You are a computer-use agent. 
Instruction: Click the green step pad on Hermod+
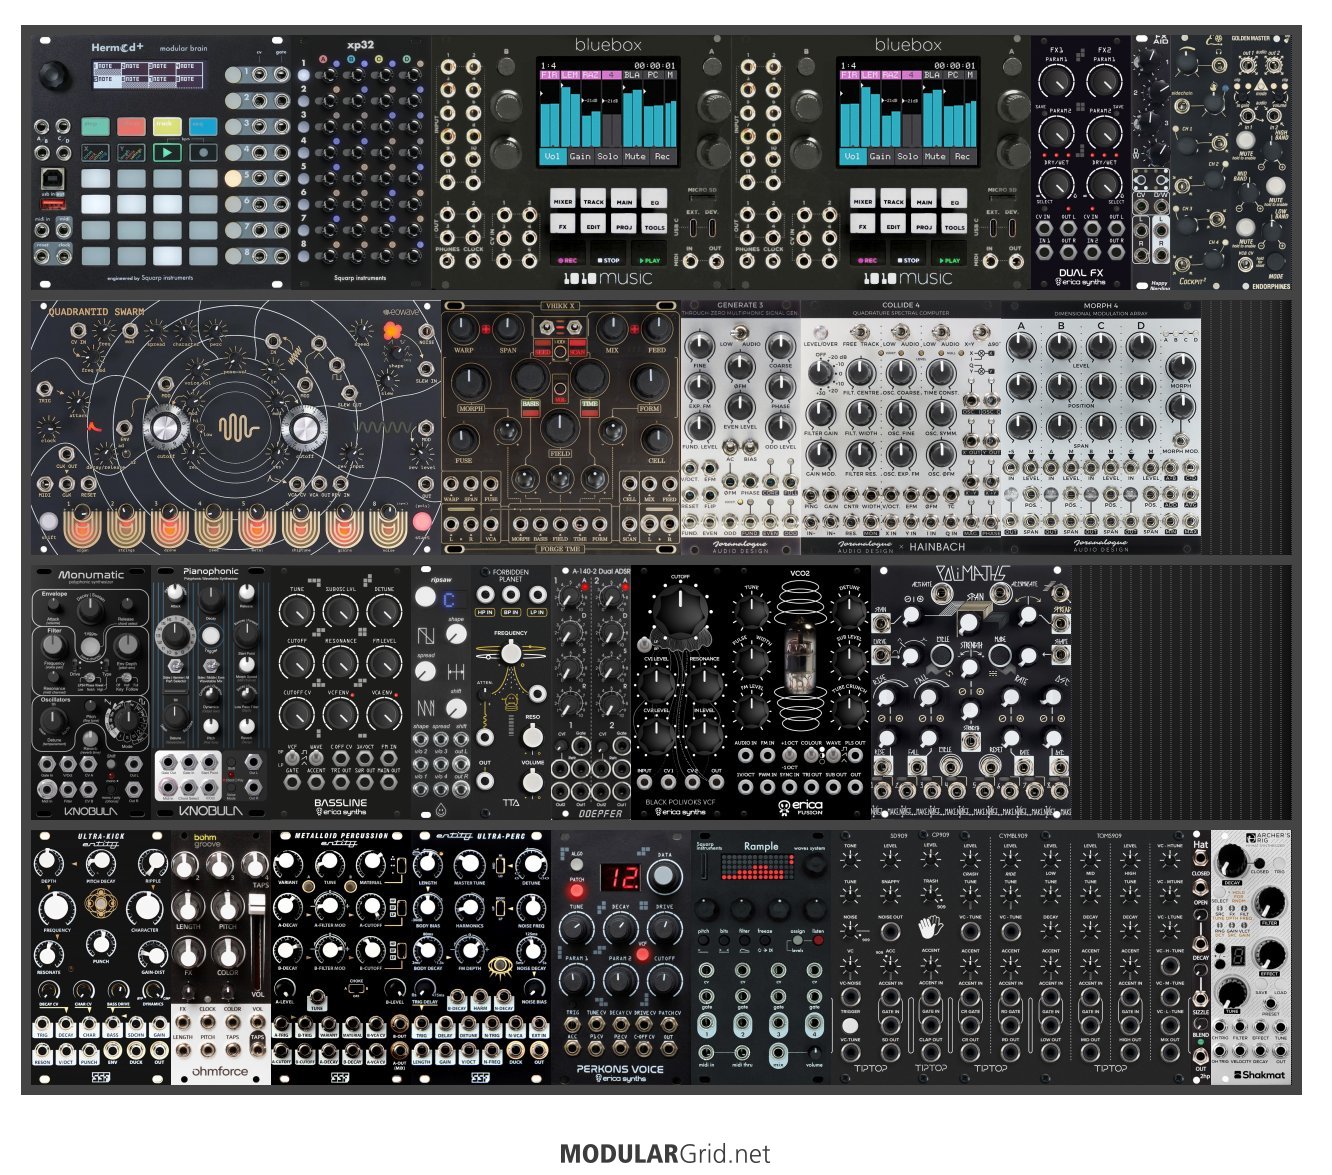95,126
